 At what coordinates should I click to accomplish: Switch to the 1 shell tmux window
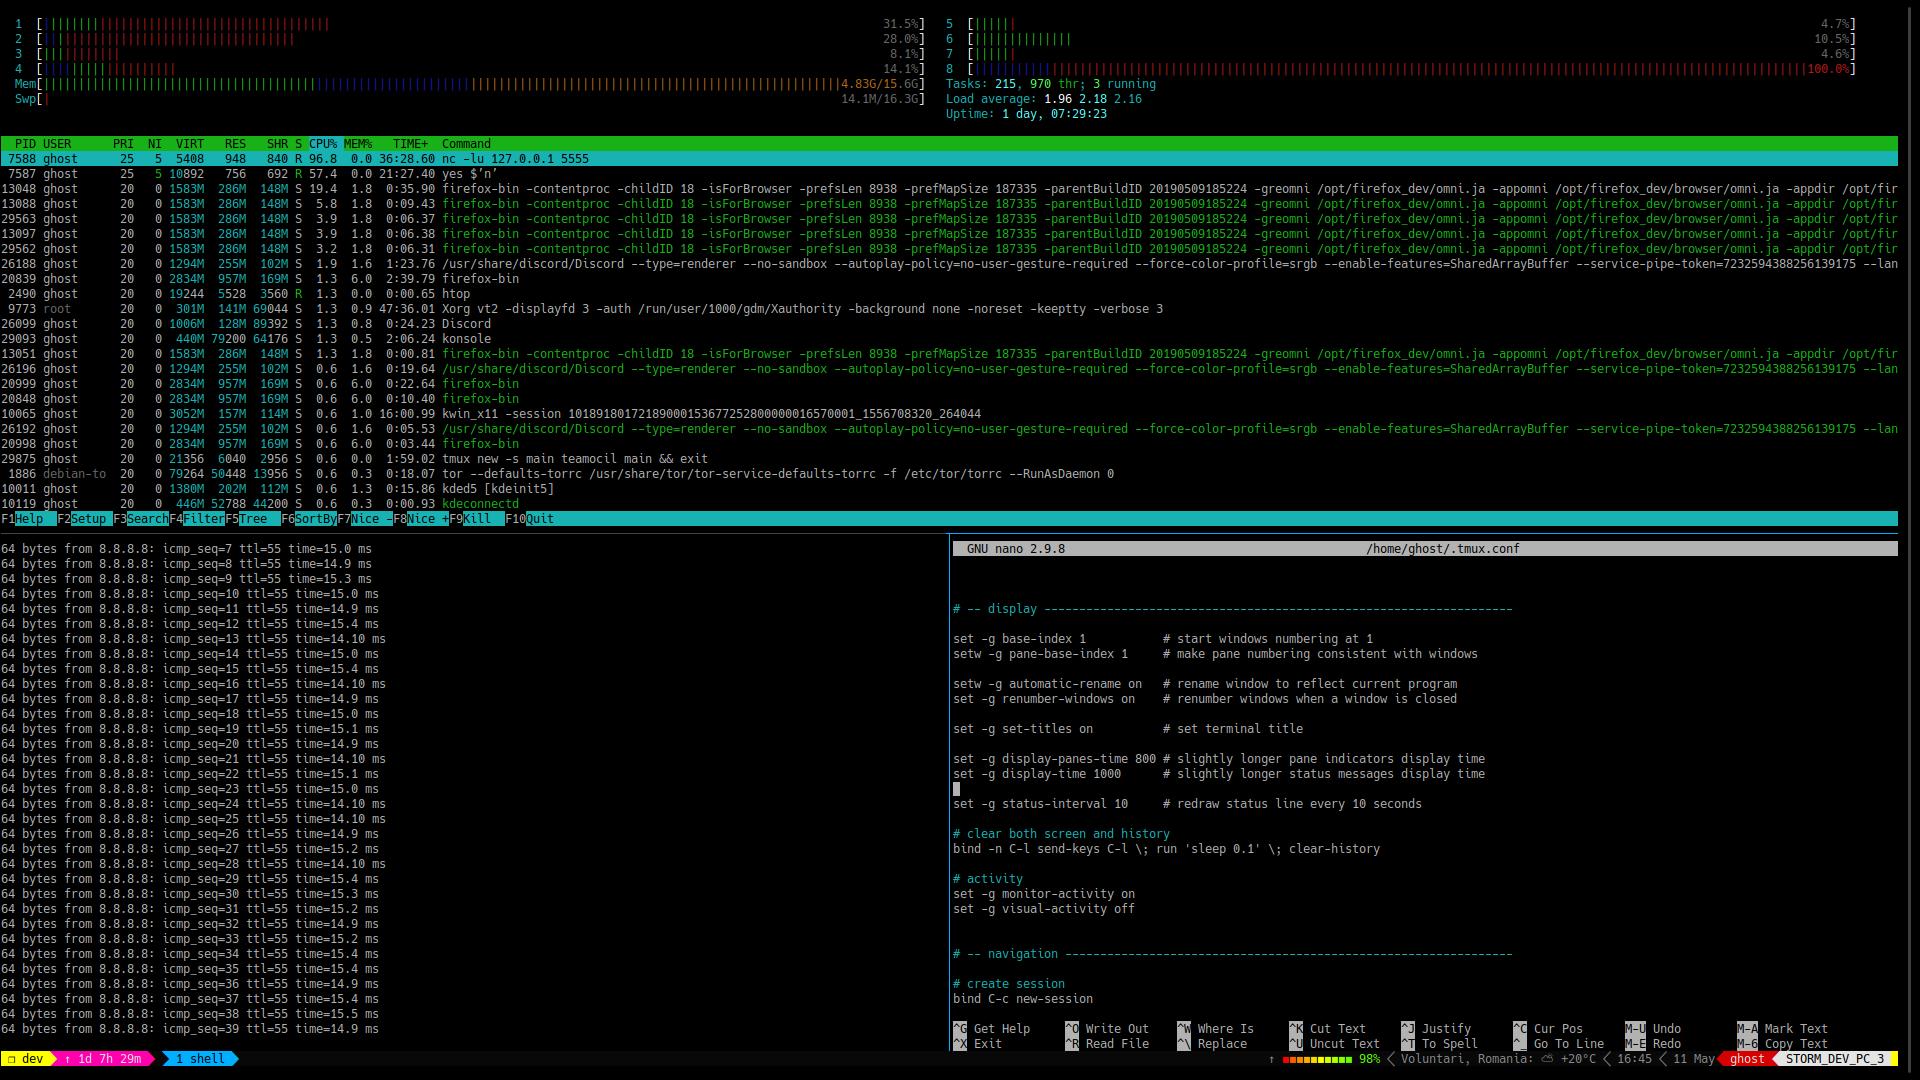coord(200,1058)
